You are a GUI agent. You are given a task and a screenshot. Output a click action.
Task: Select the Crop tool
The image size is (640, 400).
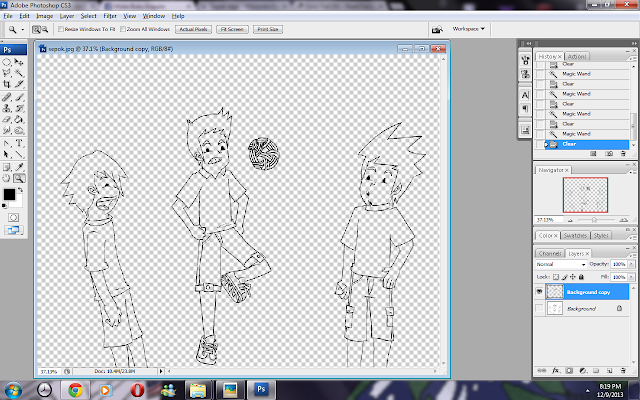pos(7,84)
